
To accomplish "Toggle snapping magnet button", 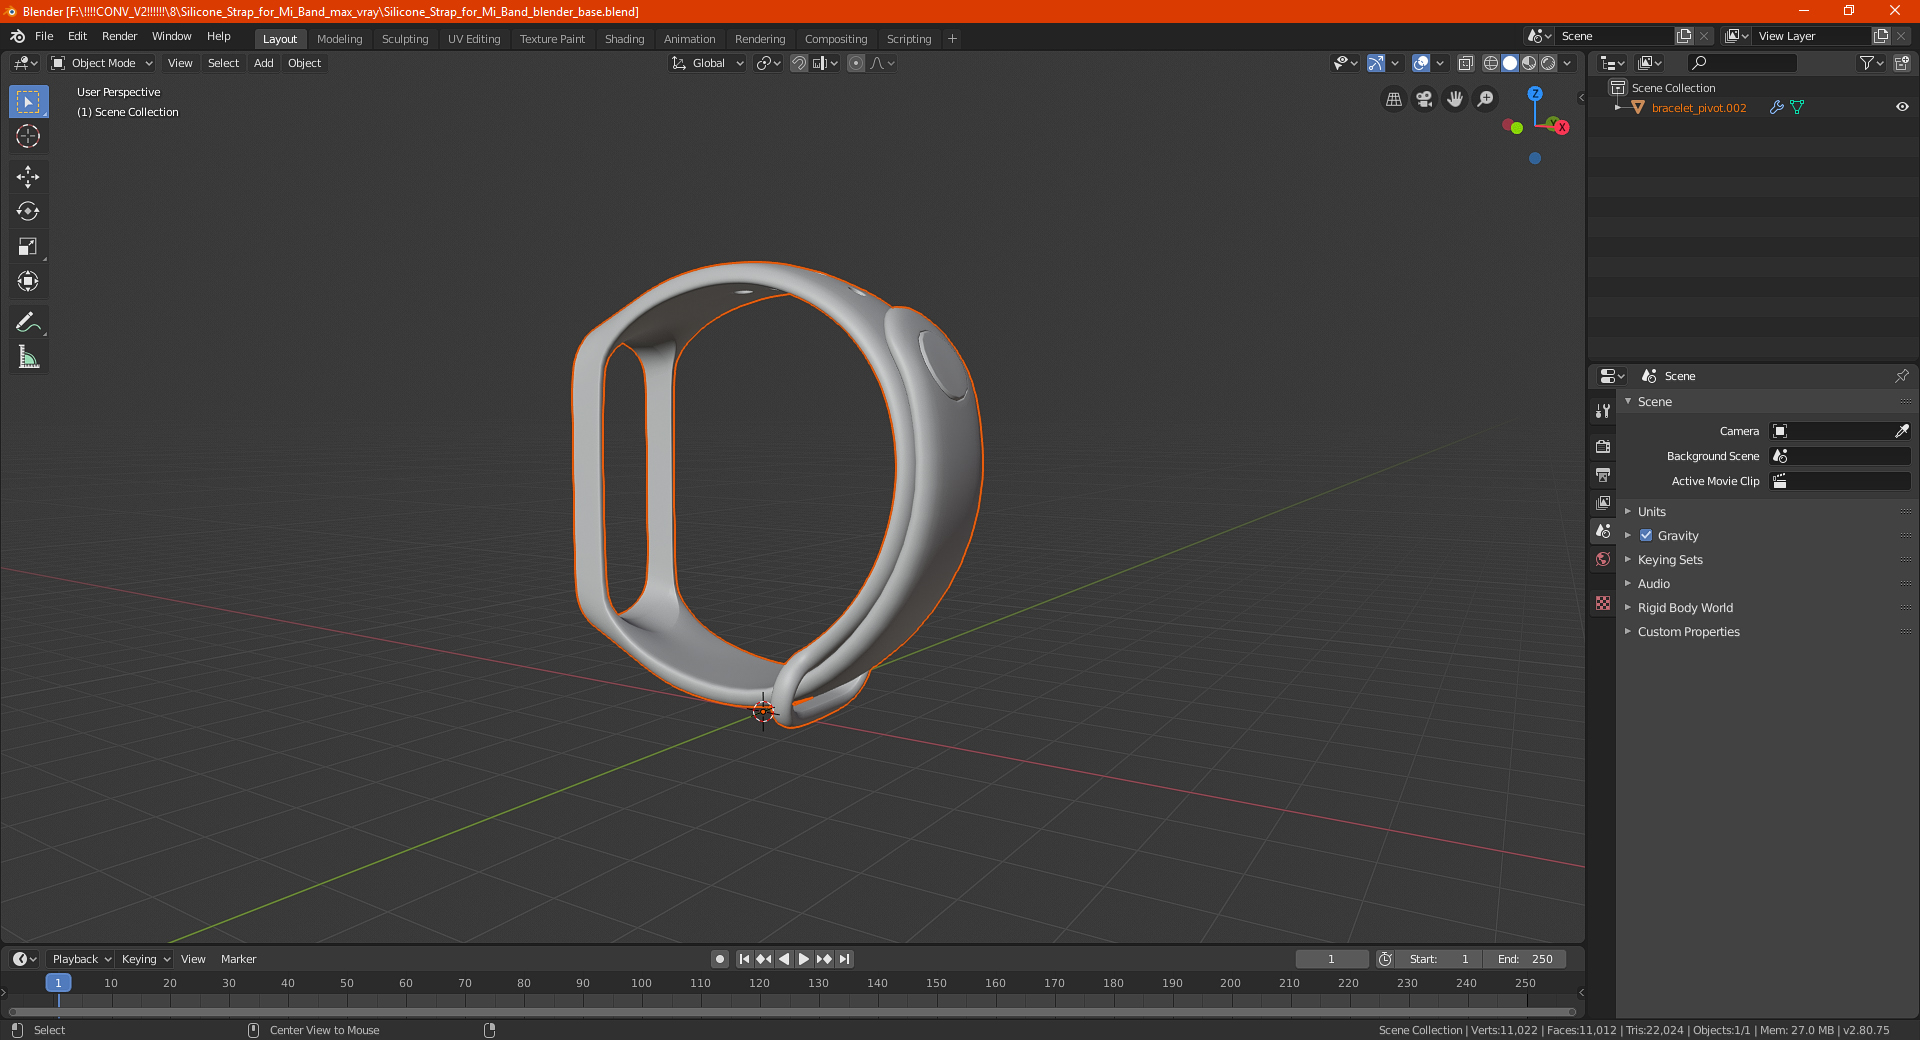I will tap(798, 63).
